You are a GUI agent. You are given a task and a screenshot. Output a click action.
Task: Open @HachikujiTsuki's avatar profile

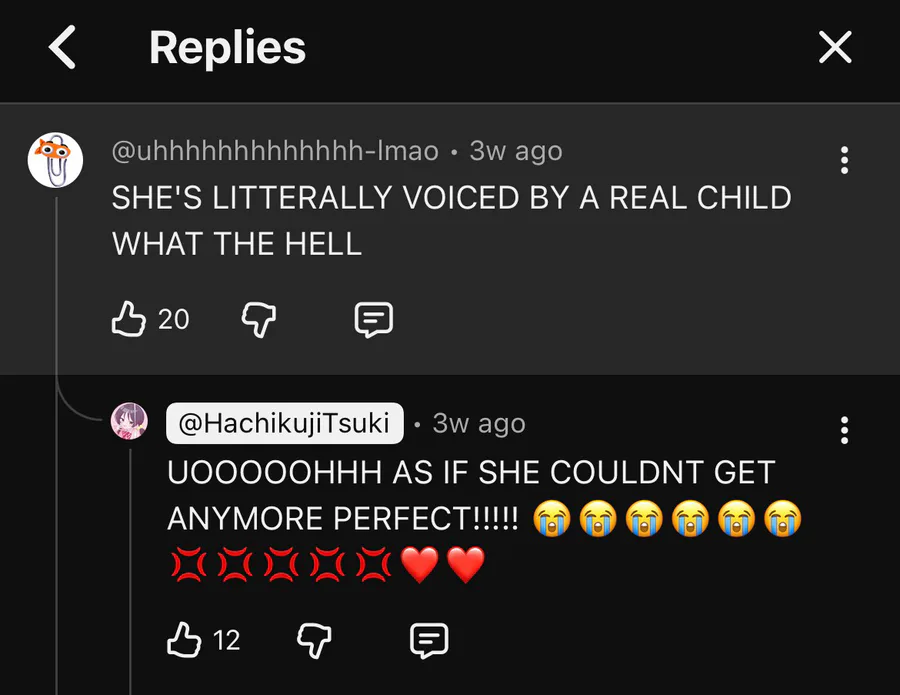click(x=130, y=422)
